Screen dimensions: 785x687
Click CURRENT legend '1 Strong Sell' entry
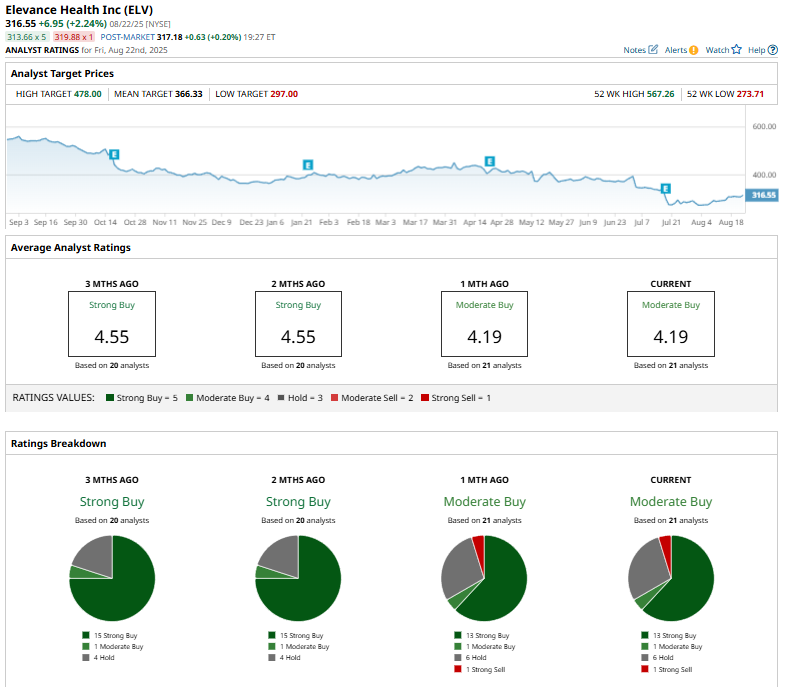[667, 669]
